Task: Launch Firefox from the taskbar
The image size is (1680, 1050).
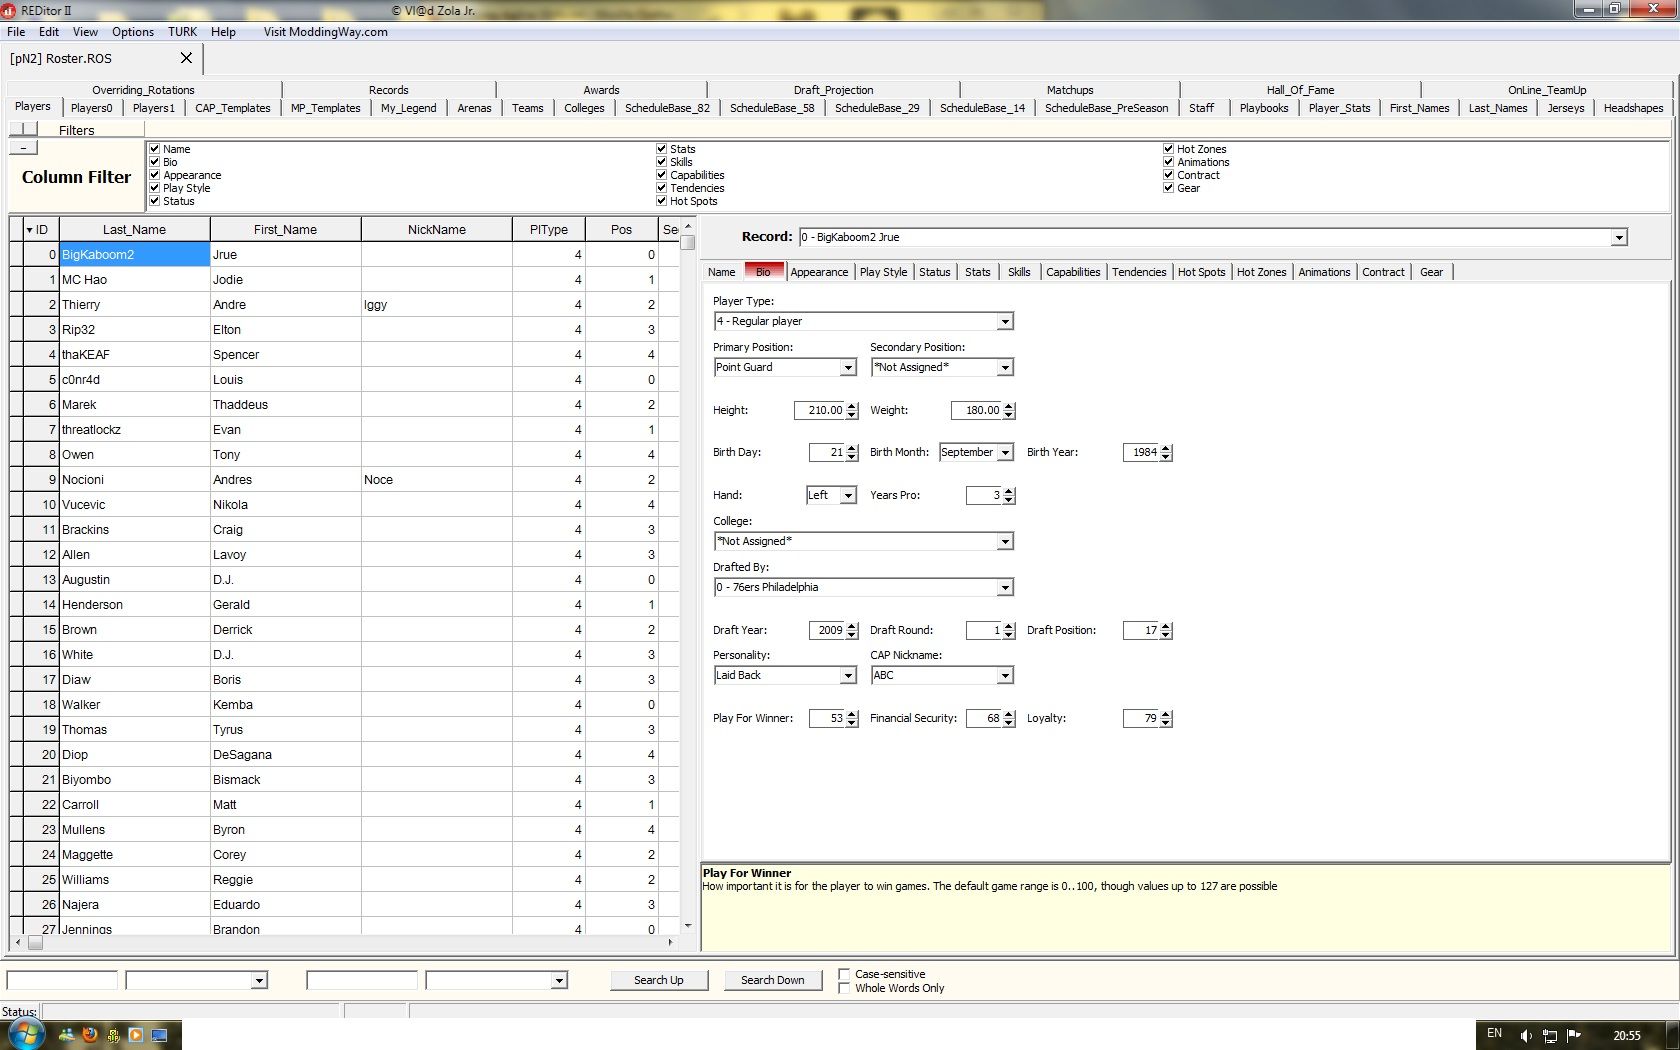Action: coord(90,1035)
